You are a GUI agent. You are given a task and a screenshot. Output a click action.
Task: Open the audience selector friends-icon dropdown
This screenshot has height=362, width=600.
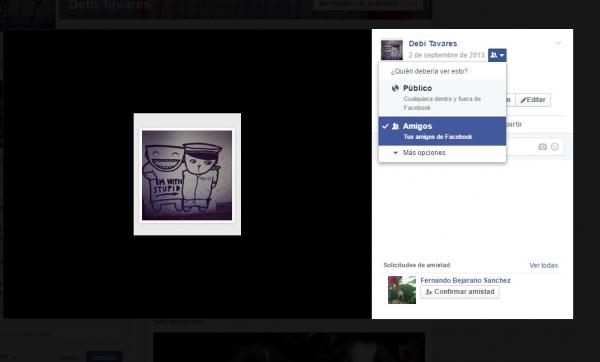coord(497,55)
